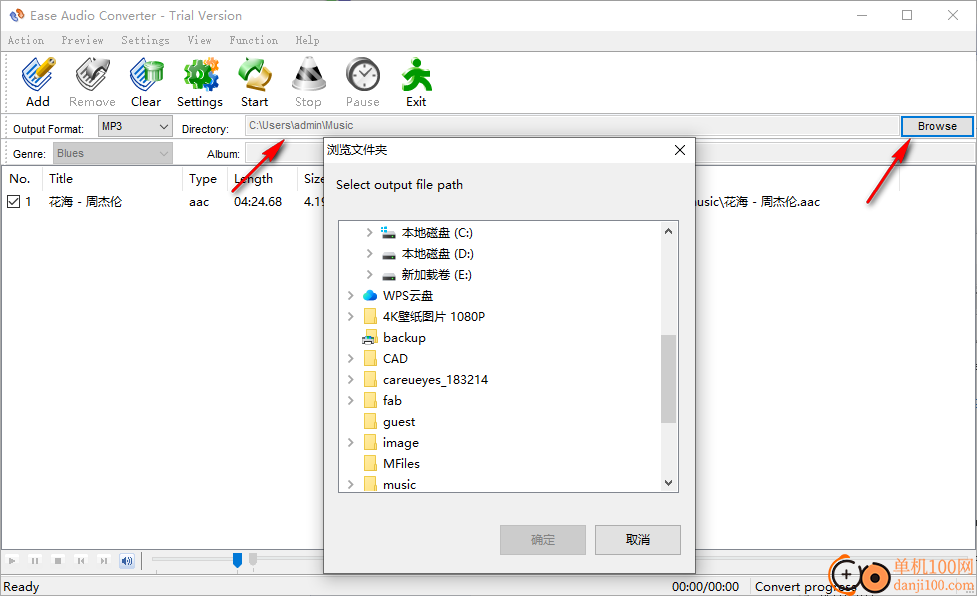Select the 本地磁盘 (C:) drive

tap(437, 232)
